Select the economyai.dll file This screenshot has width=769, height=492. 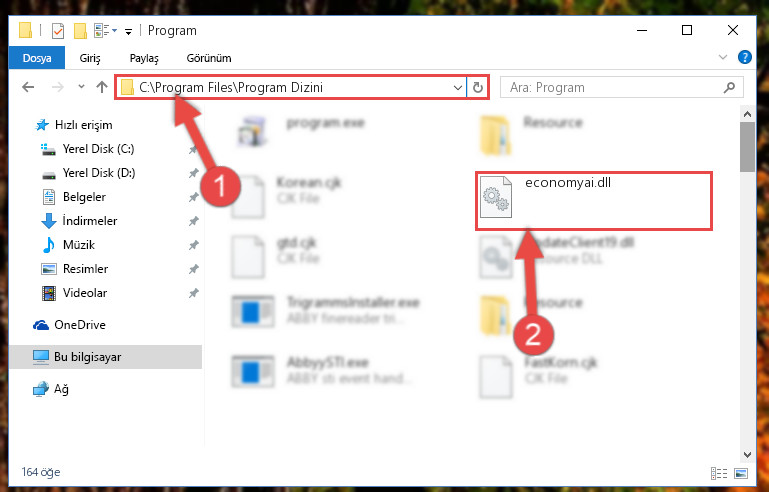[593, 200]
